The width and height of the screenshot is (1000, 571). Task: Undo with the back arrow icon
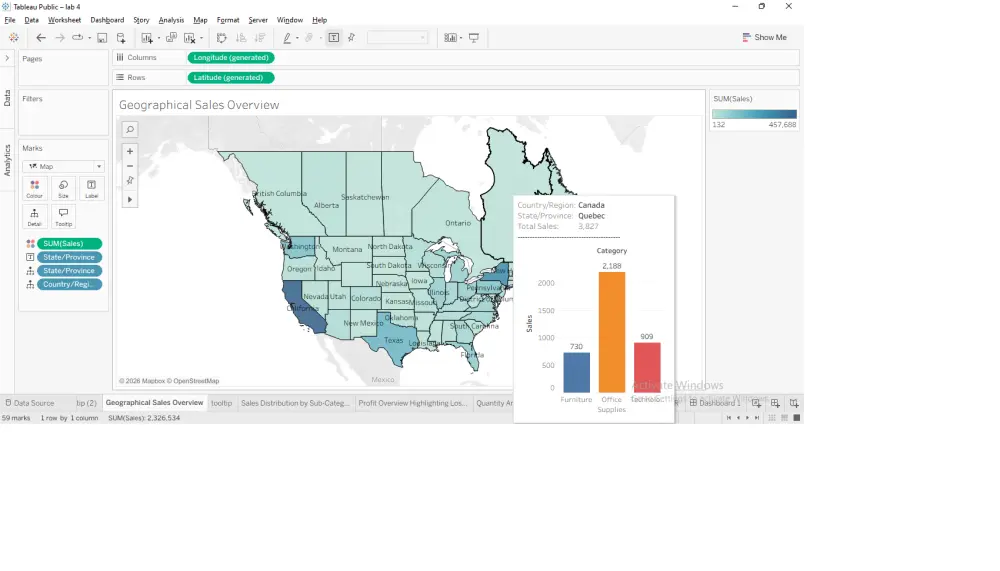click(x=41, y=38)
